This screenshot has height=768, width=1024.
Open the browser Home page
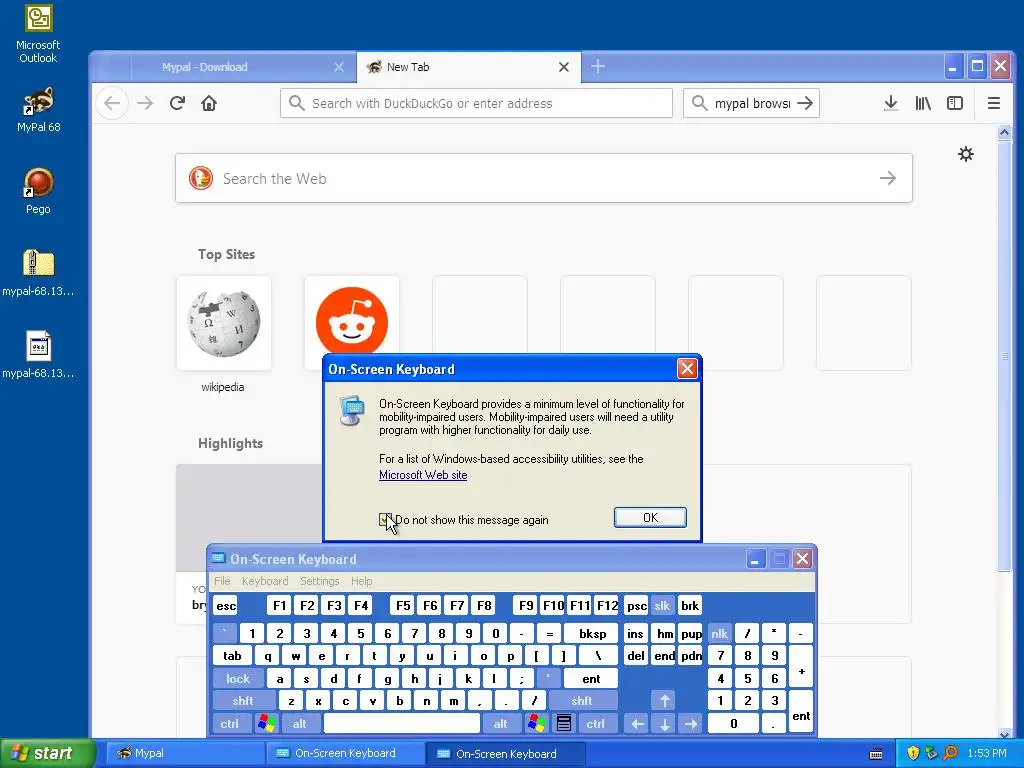pyautogui.click(x=209, y=103)
